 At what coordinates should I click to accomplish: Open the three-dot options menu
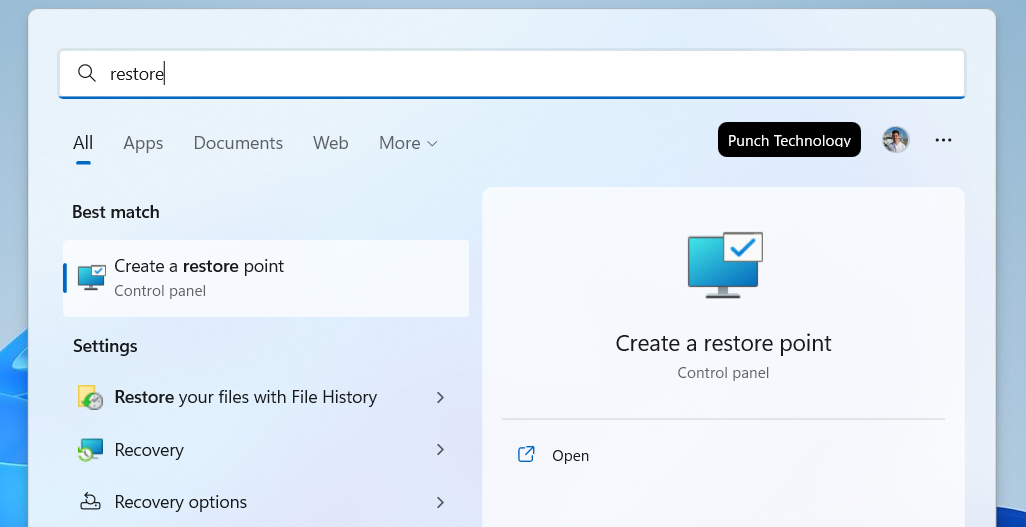943,139
